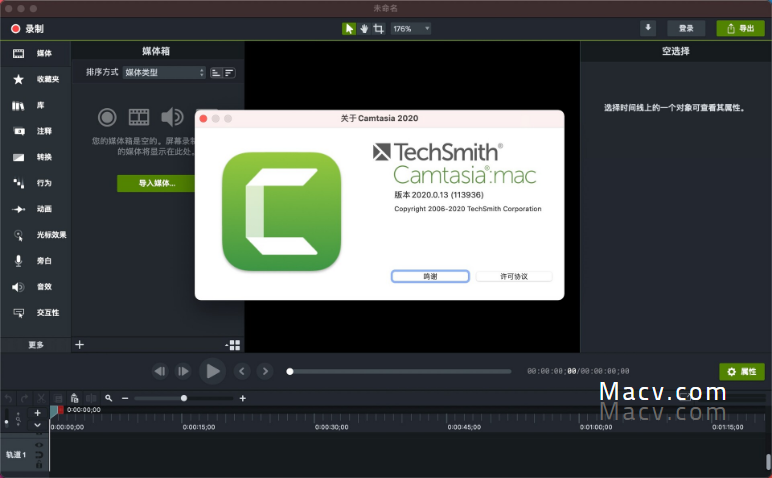Click the green 属性 properties button
Screen dimensions: 772x478
pos(742,372)
